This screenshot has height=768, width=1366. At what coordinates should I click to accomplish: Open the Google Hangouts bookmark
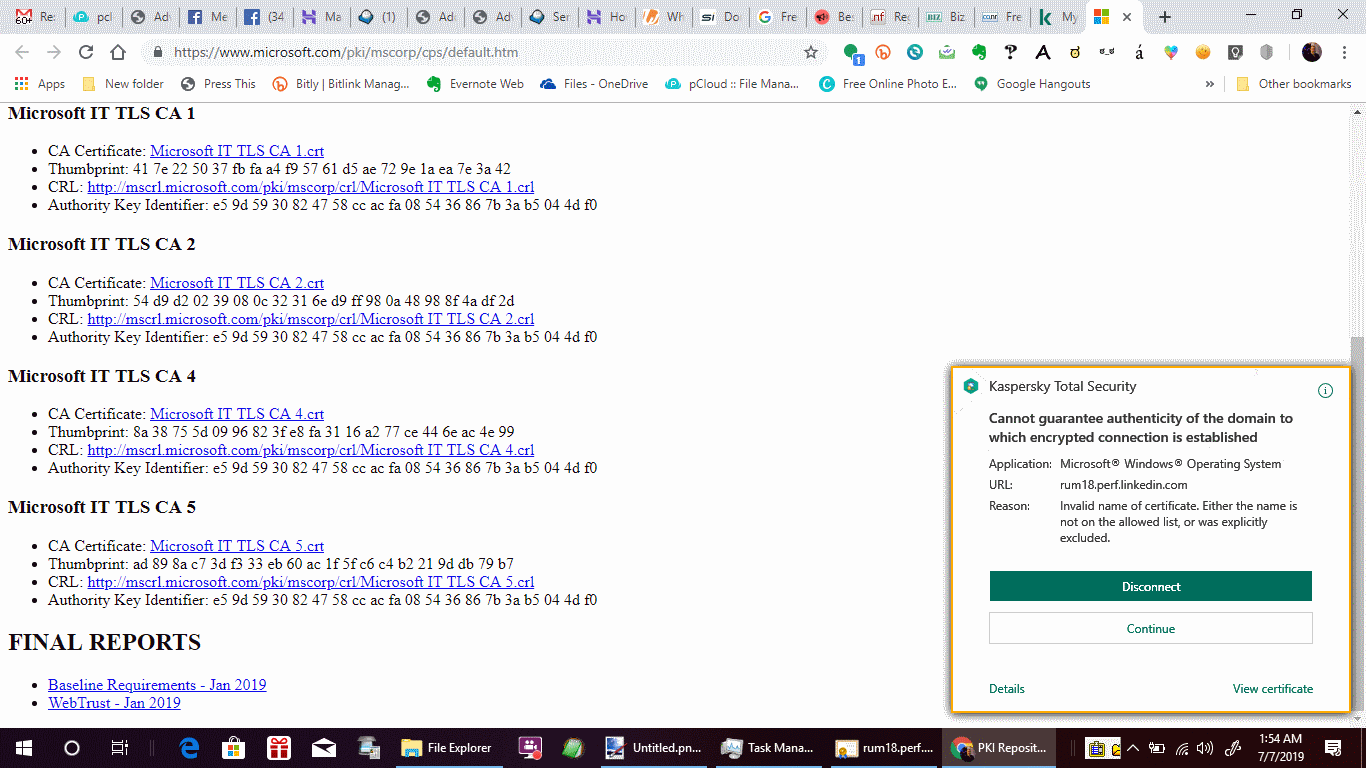pyautogui.click(x=1032, y=84)
